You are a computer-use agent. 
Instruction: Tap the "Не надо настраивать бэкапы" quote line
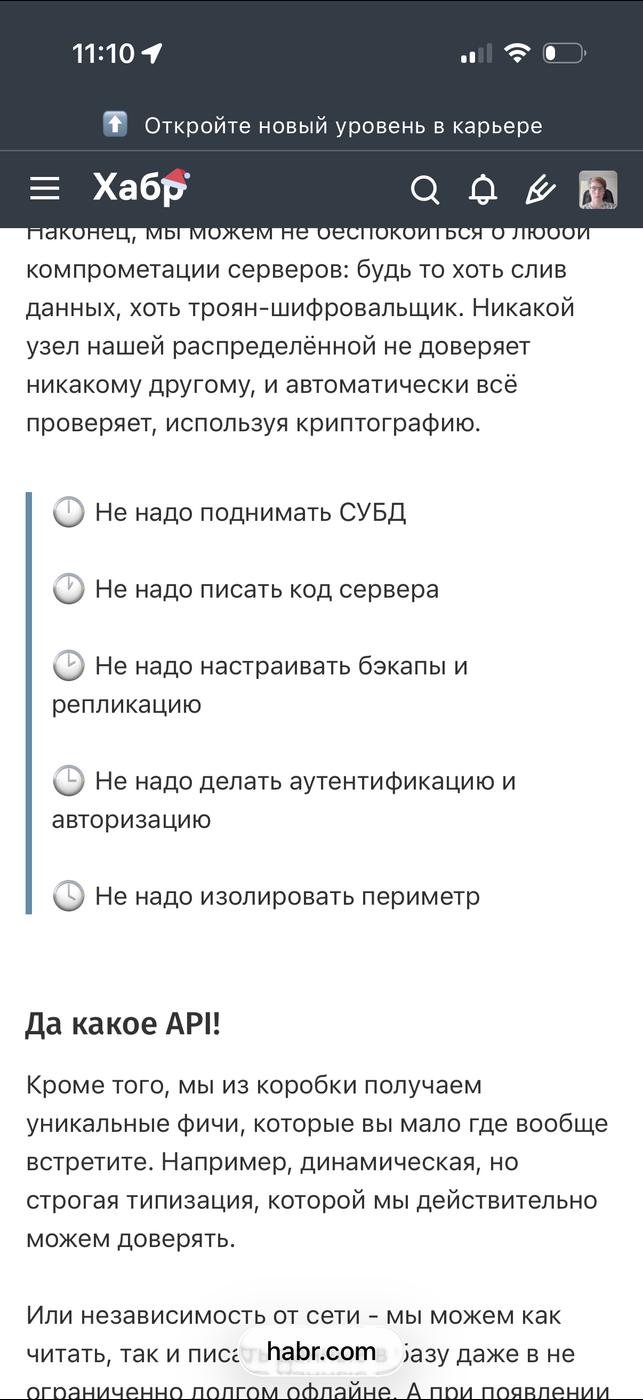pyautogui.click(x=280, y=666)
